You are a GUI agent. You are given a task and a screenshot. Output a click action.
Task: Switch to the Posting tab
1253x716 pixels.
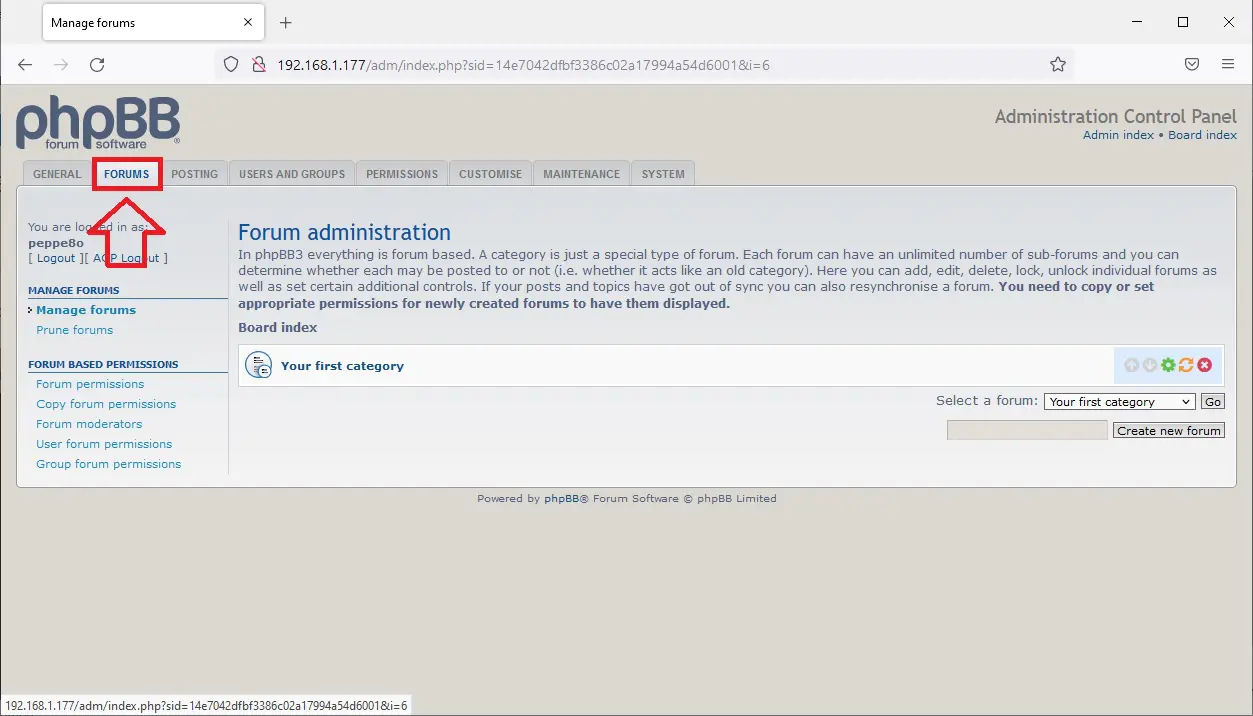[x=194, y=174]
